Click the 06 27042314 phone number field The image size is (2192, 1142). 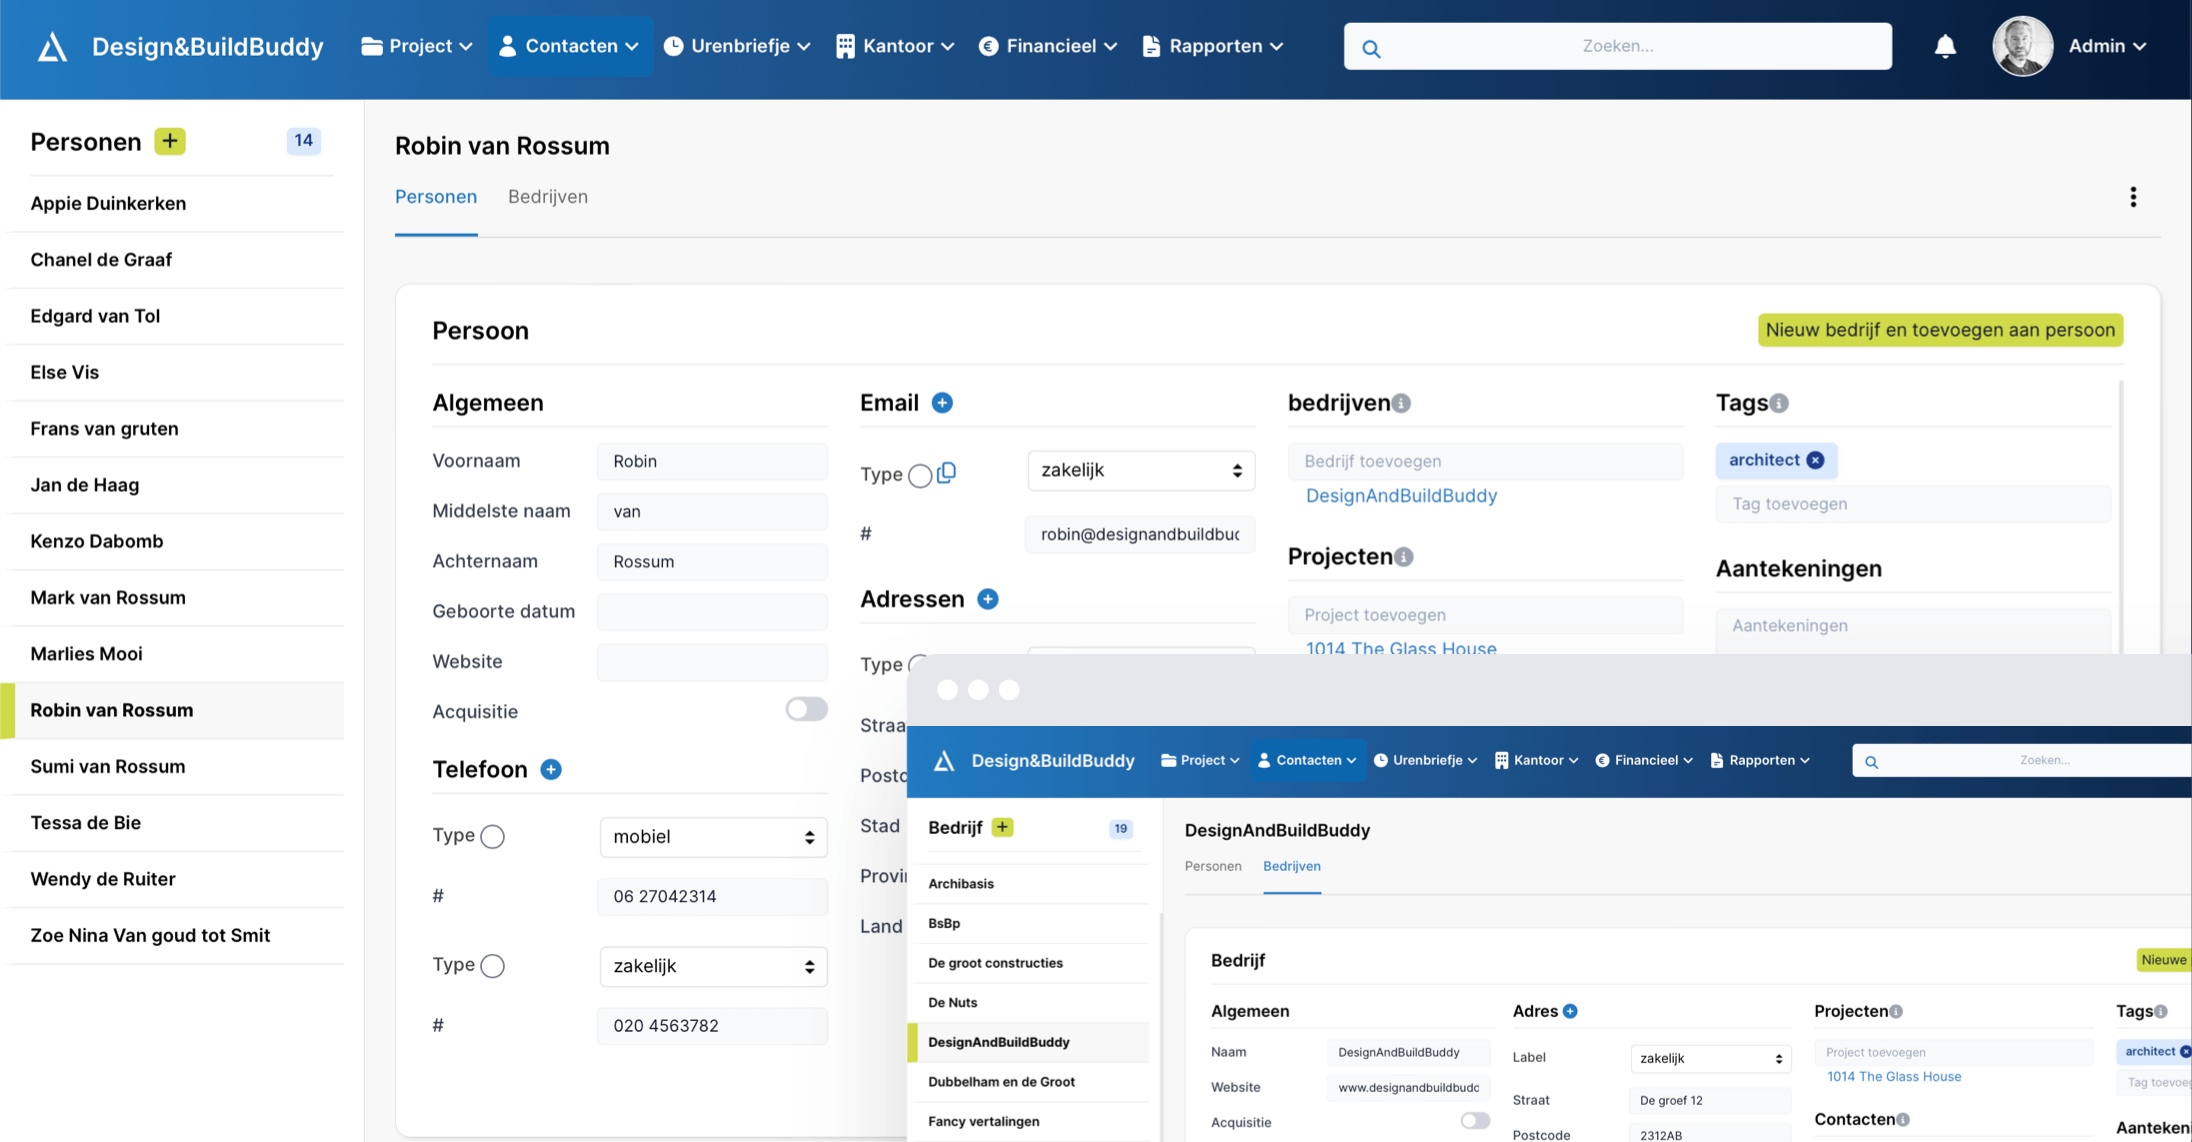tap(712, 897)
